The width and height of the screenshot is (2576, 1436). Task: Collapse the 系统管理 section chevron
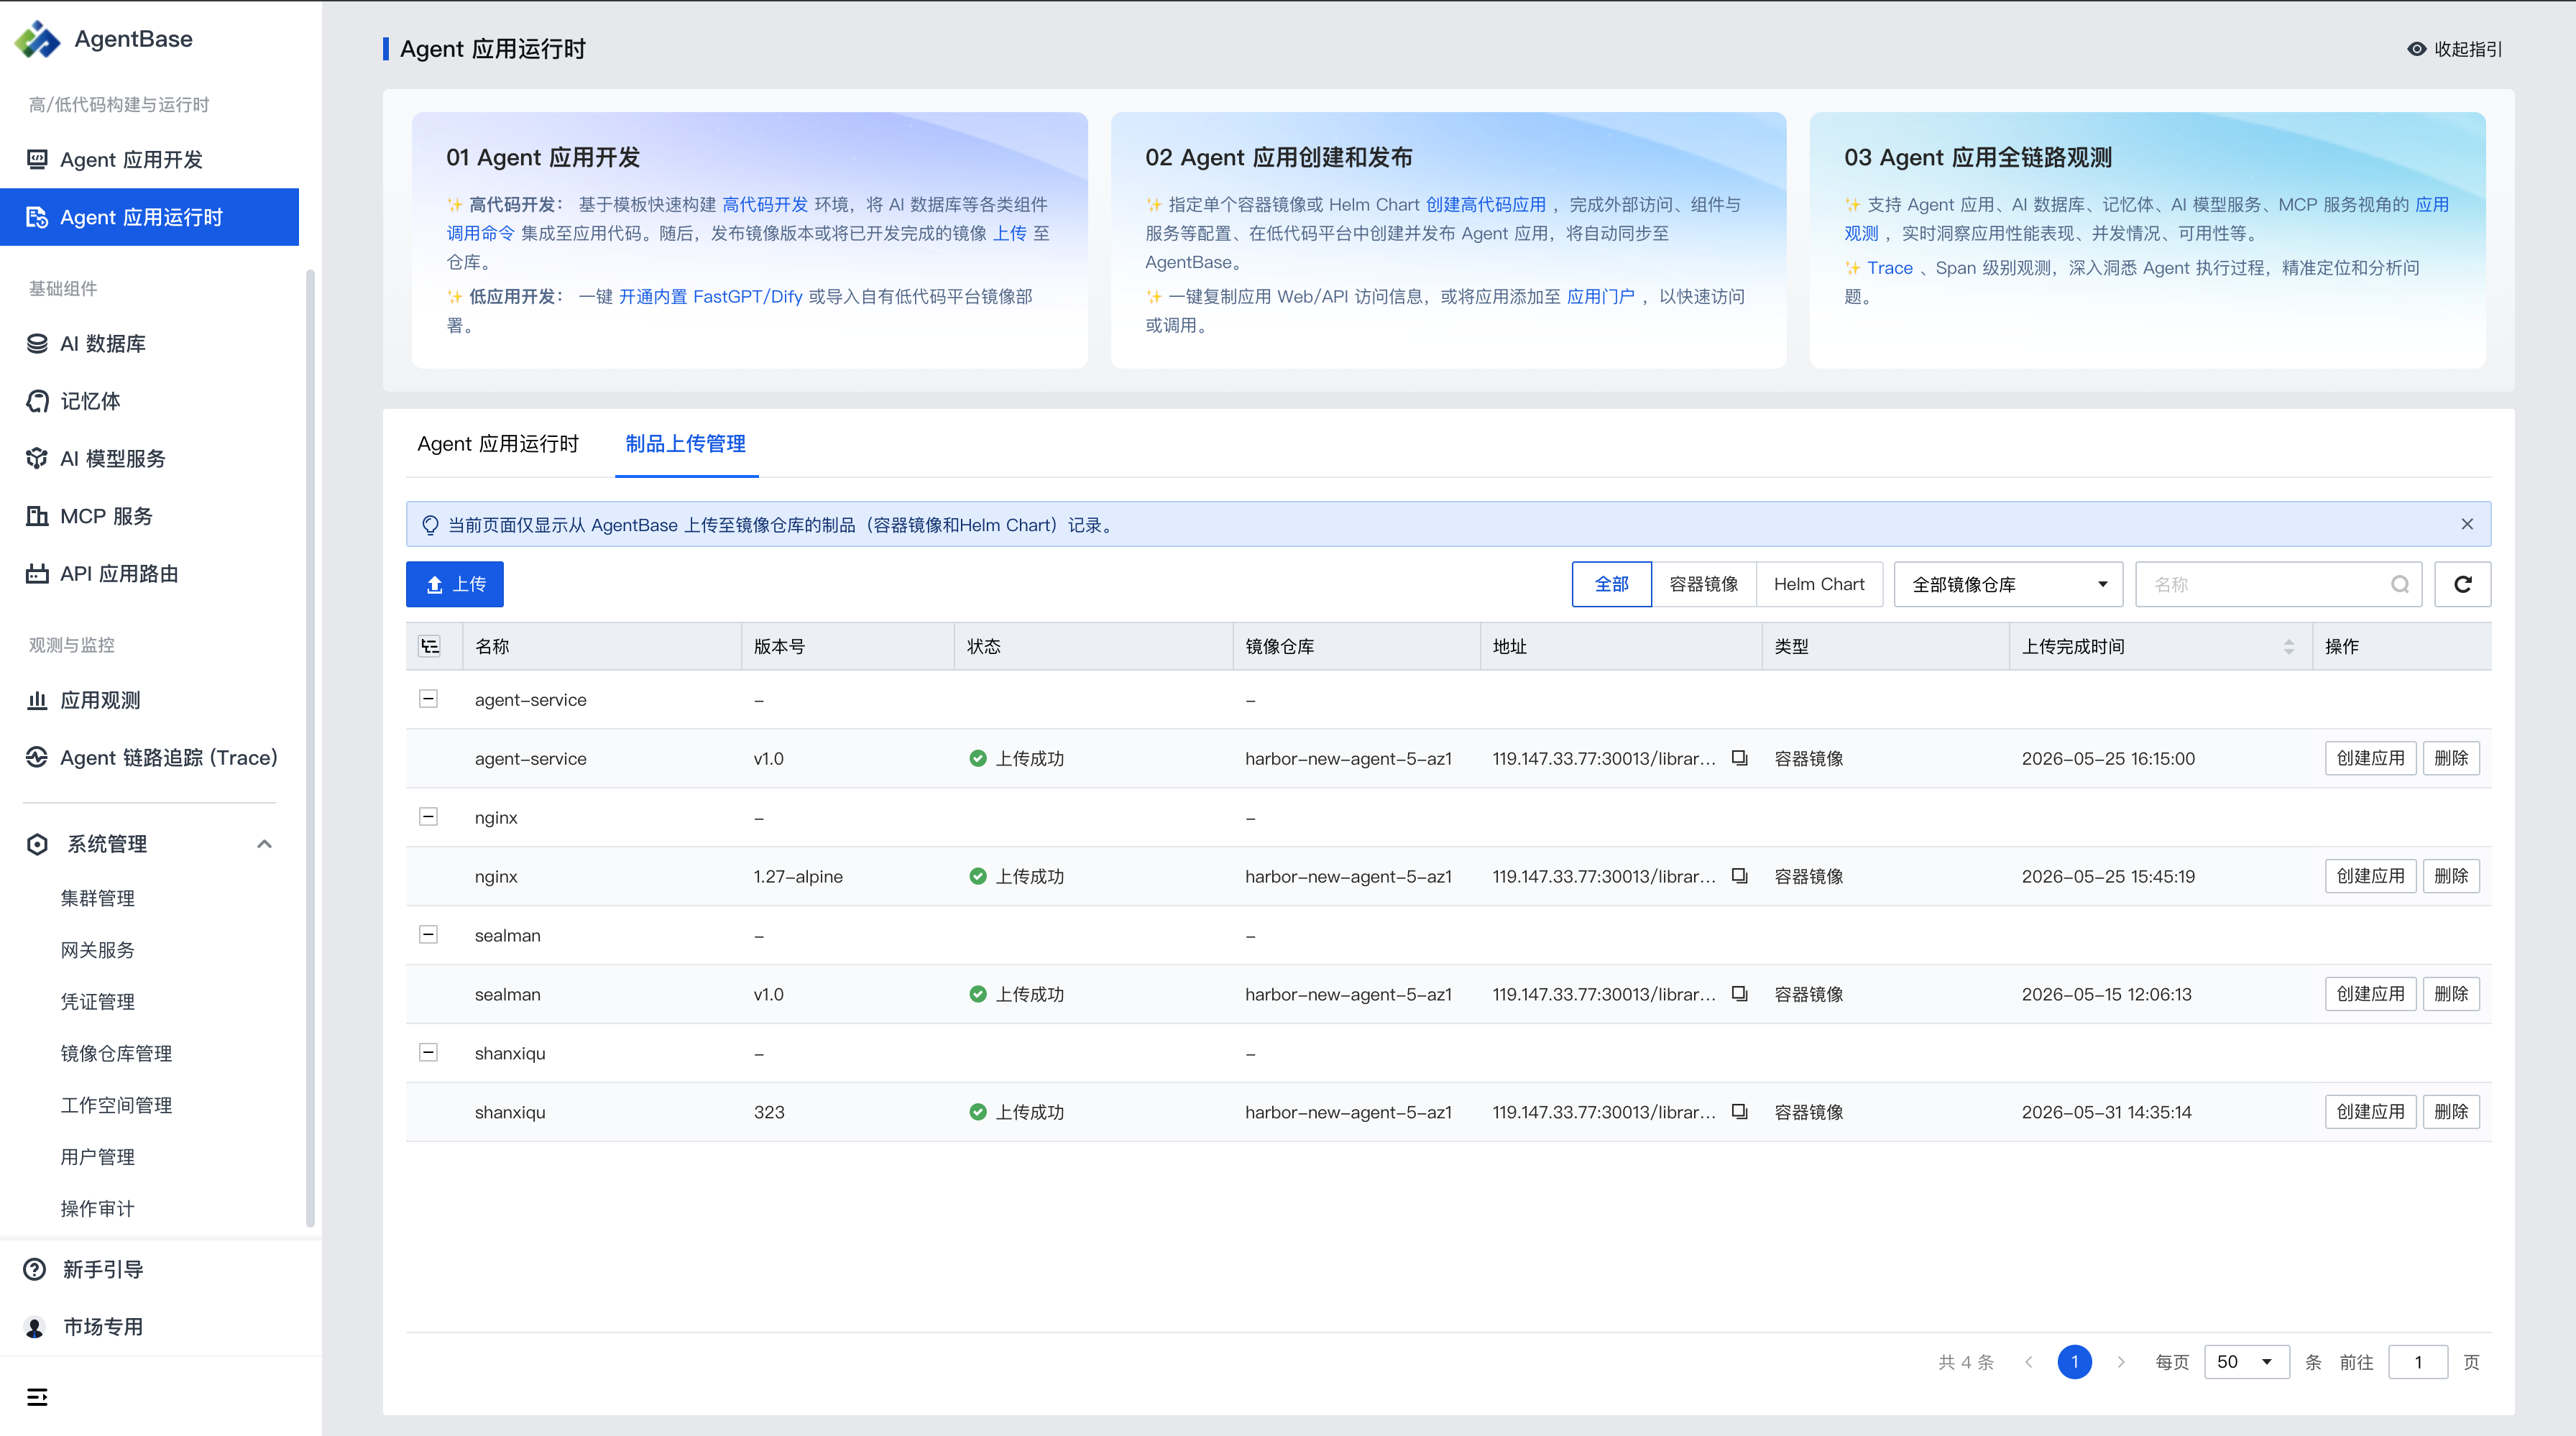(x=264, y=844)
